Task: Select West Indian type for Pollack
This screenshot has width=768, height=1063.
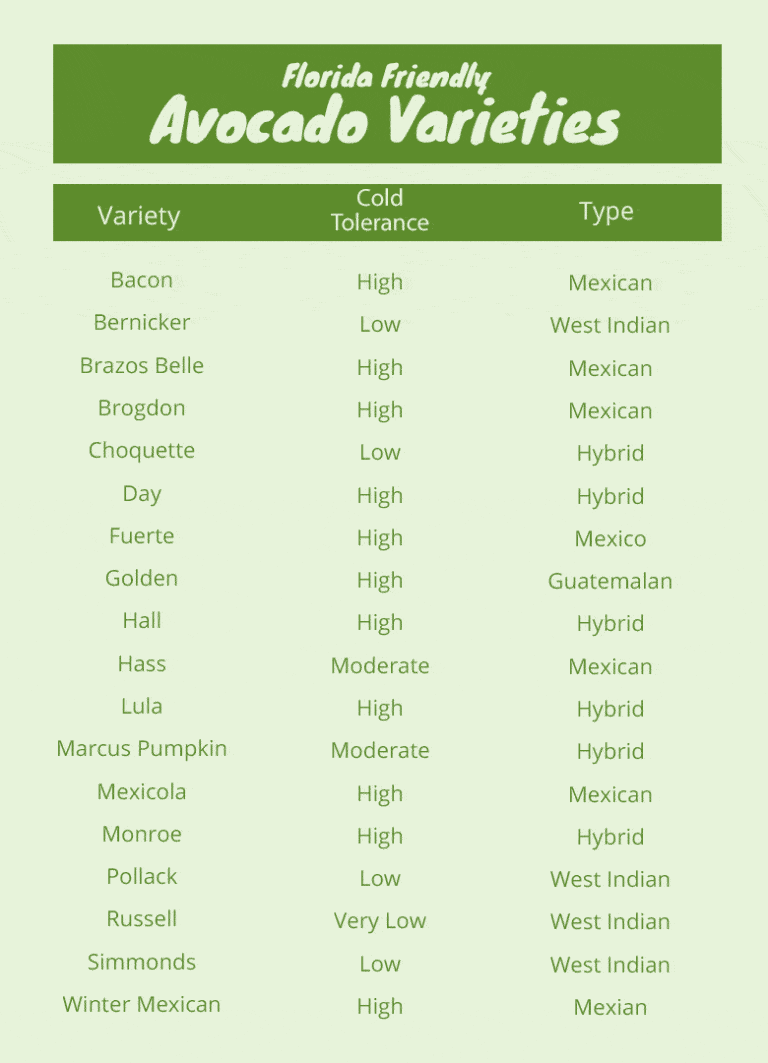Action: 610,879
